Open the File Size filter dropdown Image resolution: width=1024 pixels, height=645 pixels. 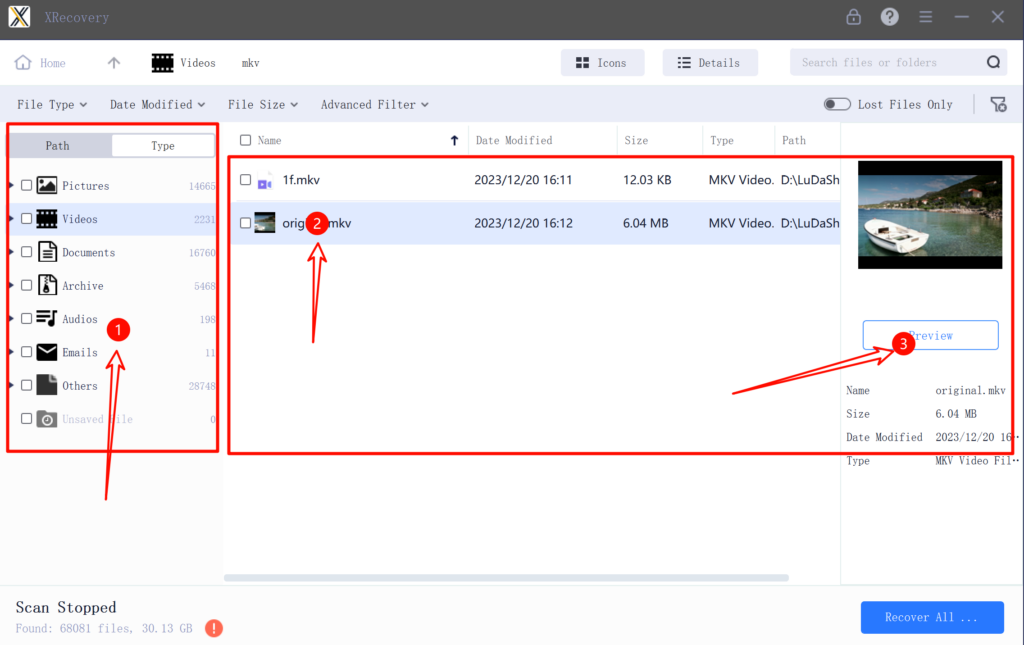263,104
